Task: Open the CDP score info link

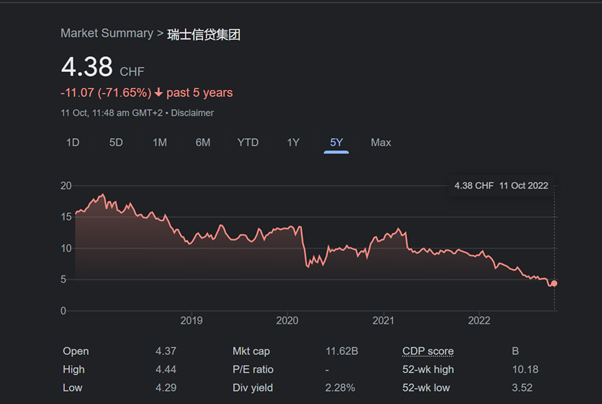Action: (428, 351)
